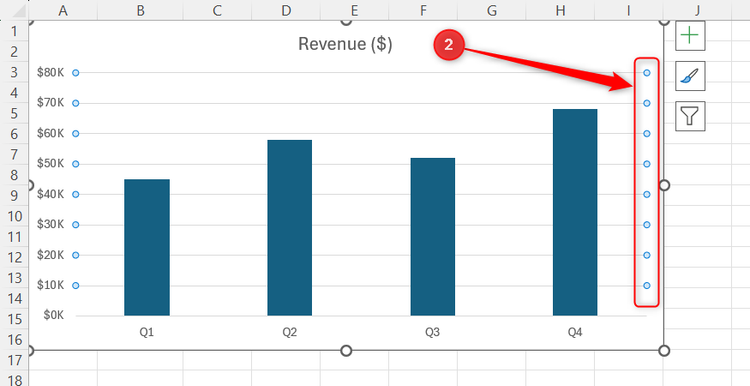The height and width of the screenshot is (386, 750).
Task: Select row 12 header
Action: pyautogui.click(x=14, y=257)
